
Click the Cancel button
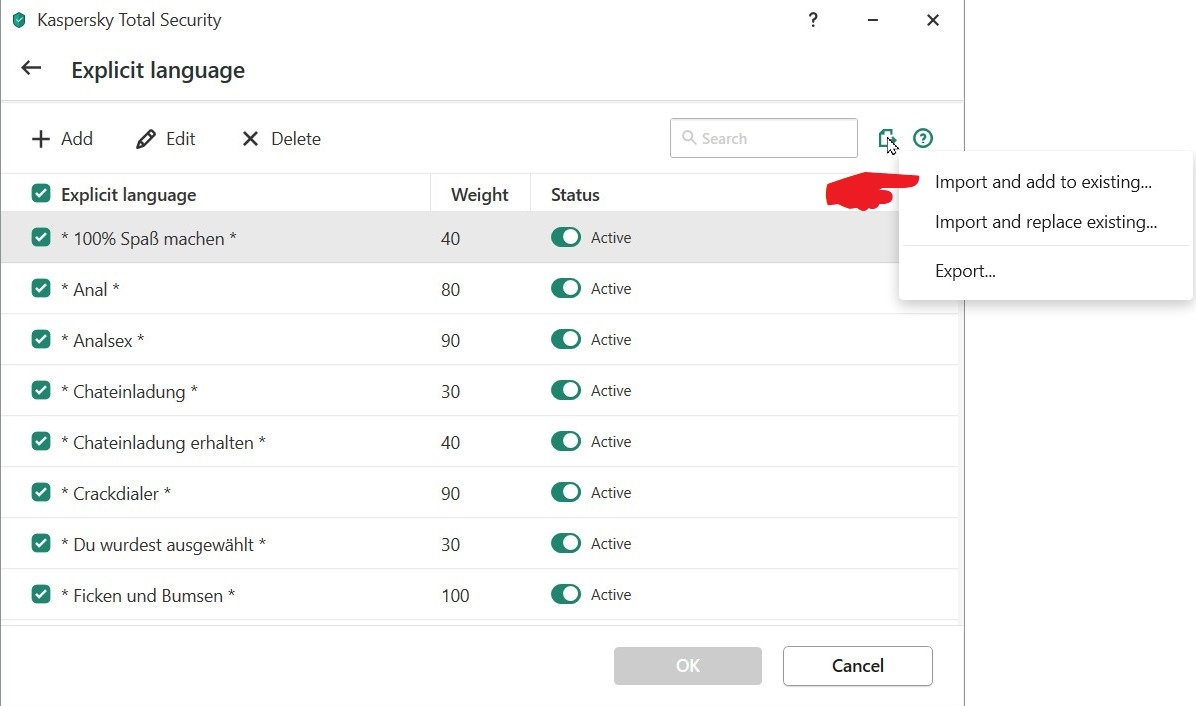click(857, 666)
